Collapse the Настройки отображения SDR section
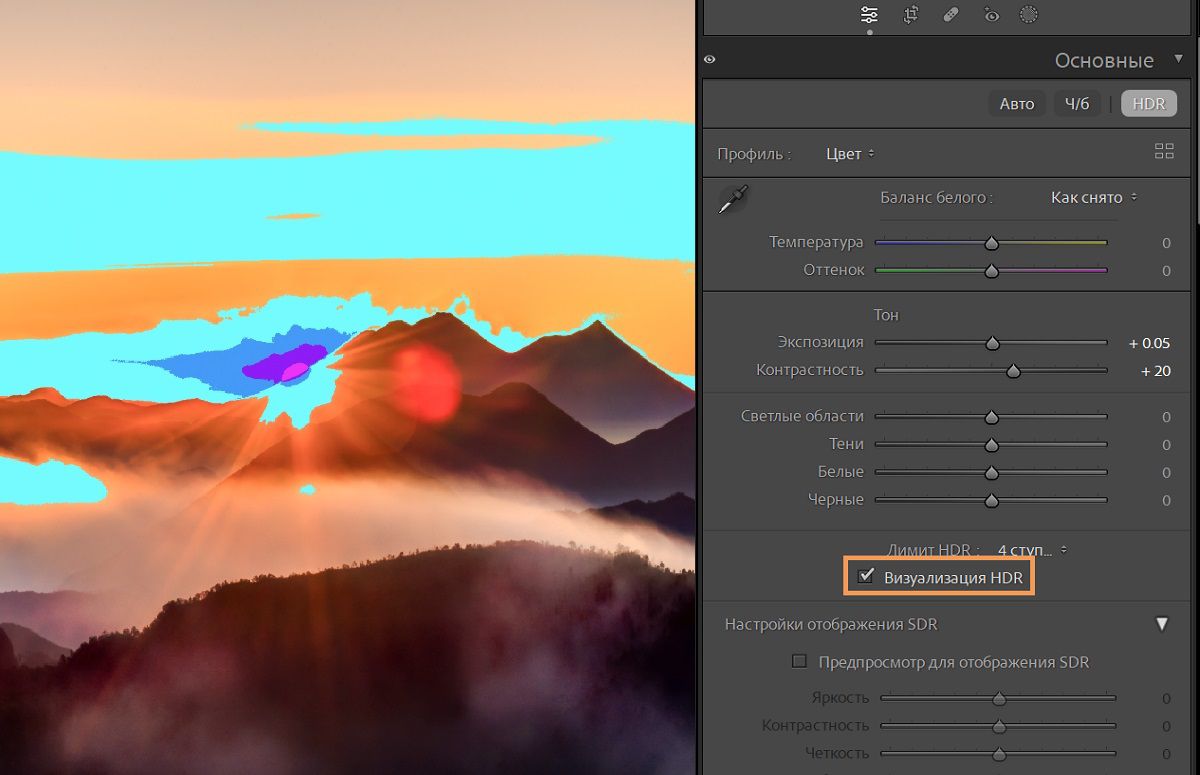This screenshot has height=775, width=1200. point(1162,624)
